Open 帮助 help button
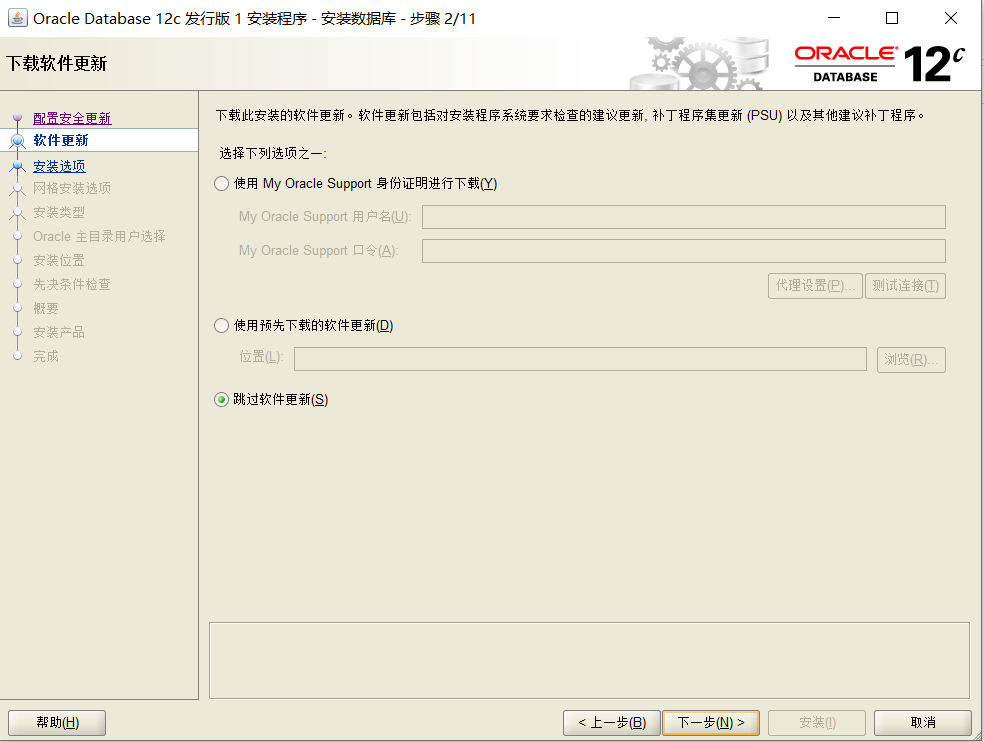Viewport: 984px width, 742px height. tap(57, 723)
